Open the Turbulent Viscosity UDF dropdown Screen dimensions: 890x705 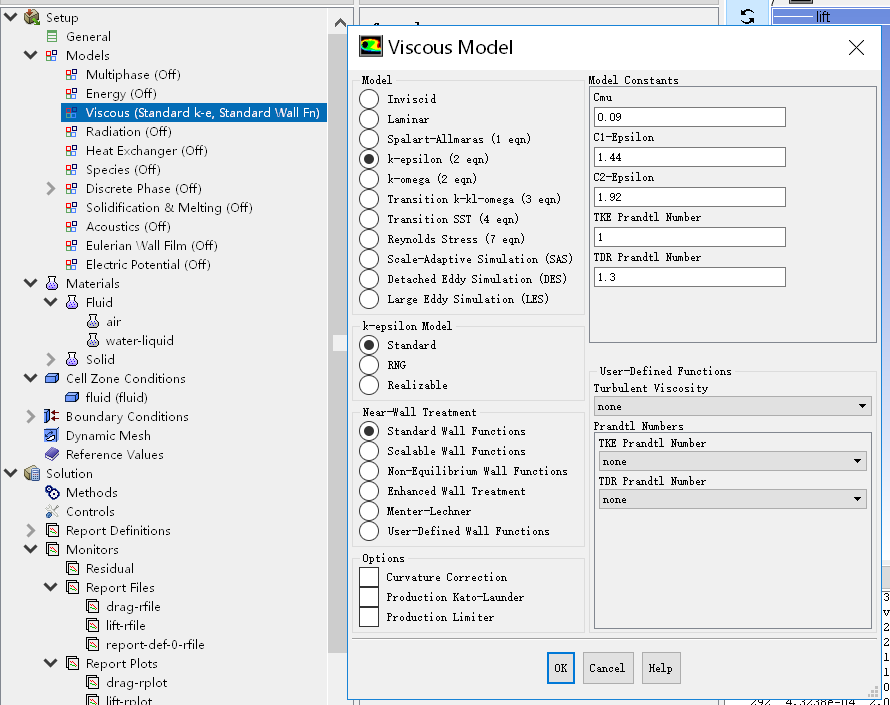pos(732,406)
